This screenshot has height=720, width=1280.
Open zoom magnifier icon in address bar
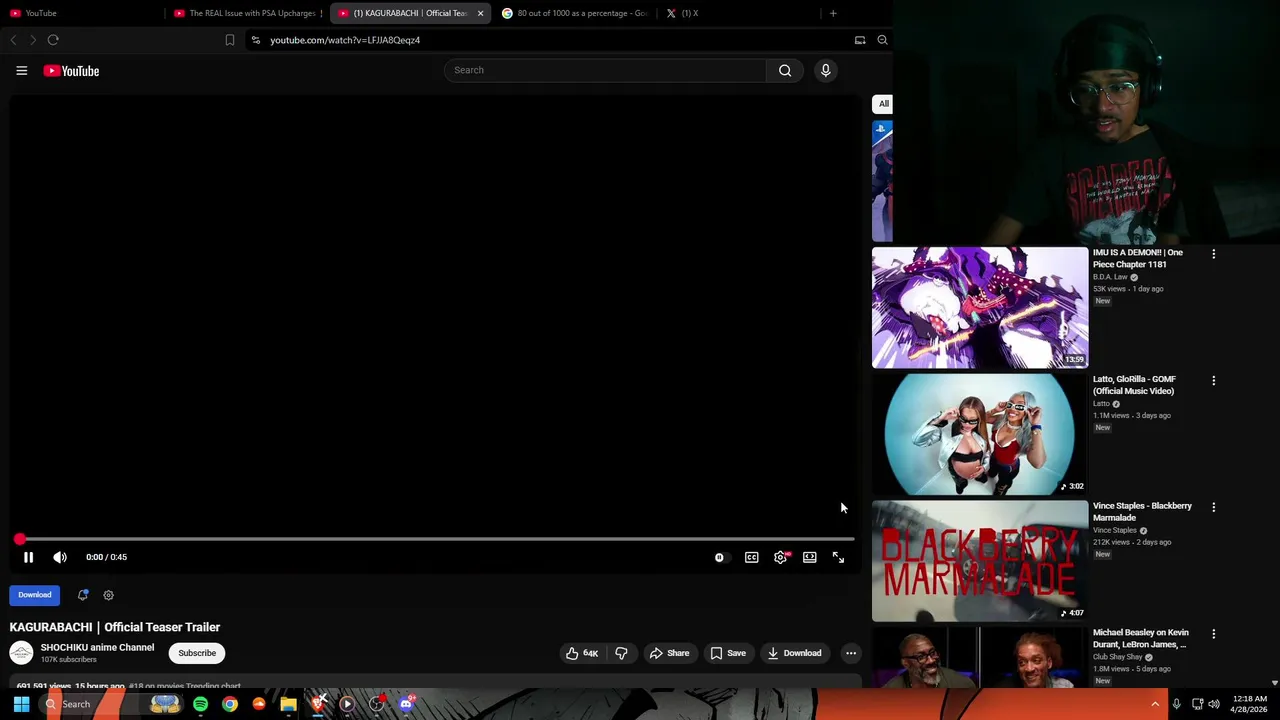(x=882, y=40)
